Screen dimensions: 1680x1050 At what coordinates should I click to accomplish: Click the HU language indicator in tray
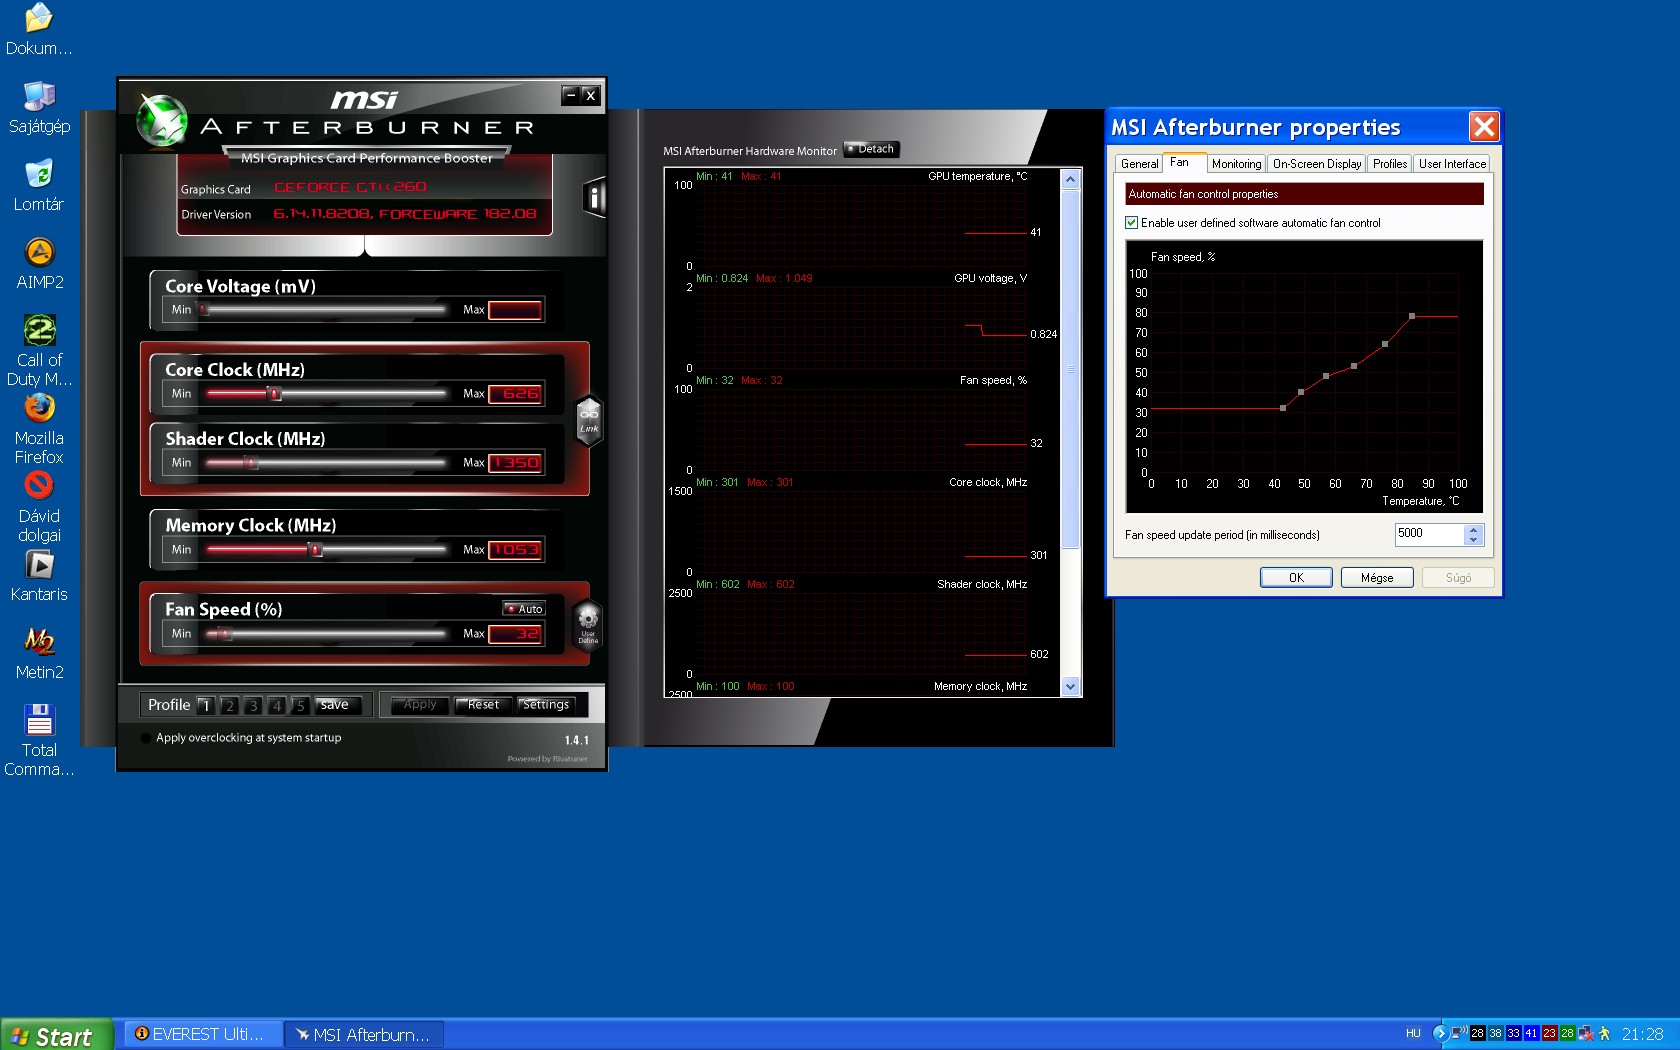1413,1033
